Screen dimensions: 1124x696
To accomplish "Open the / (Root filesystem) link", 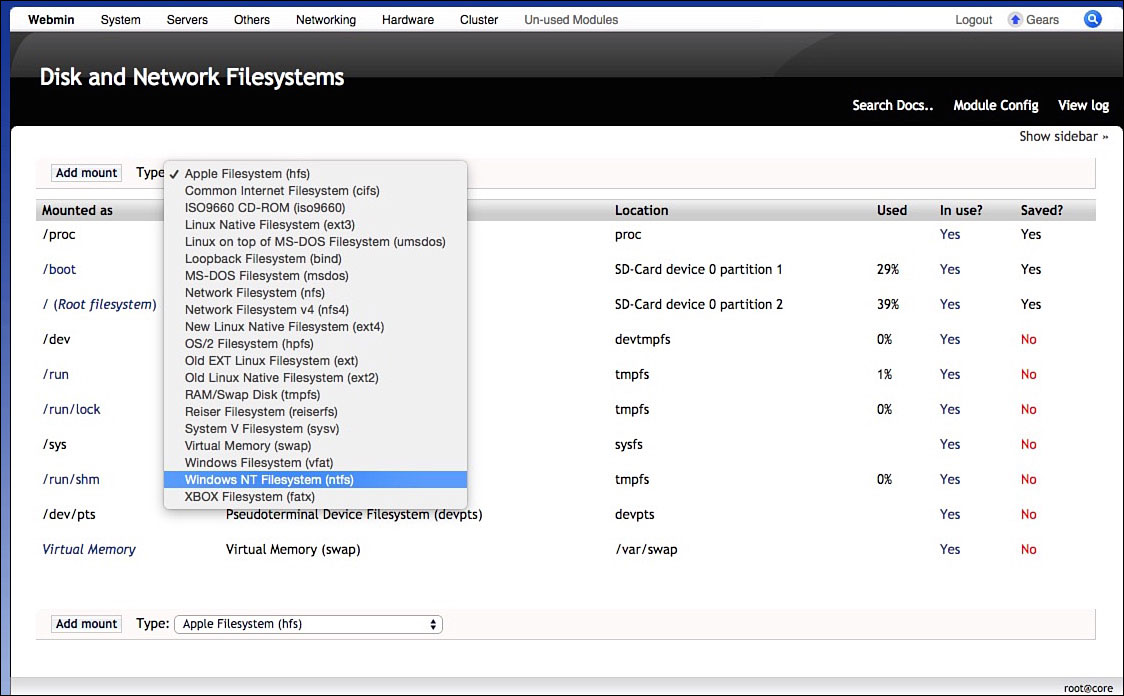I will (x=99, y=305).
